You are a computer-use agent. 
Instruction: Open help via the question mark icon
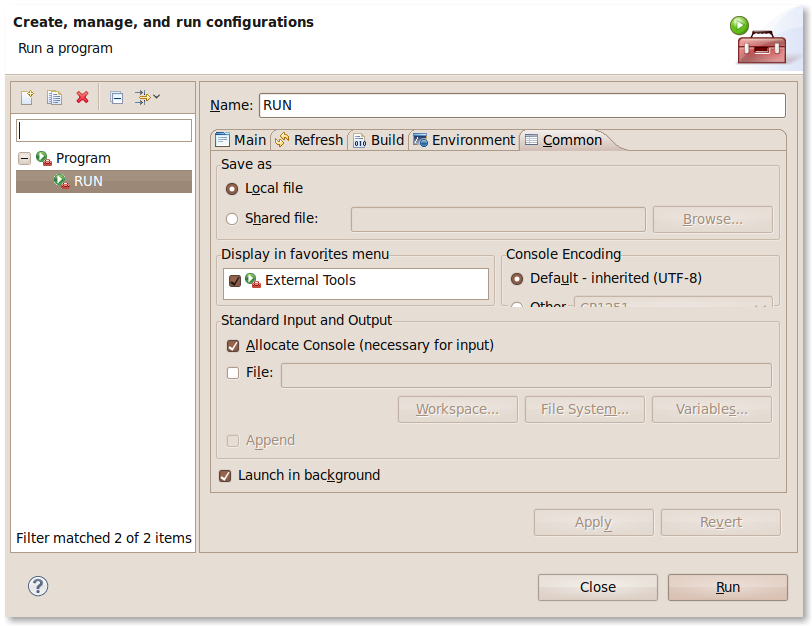pyautogui.click(x=38, y=586)
